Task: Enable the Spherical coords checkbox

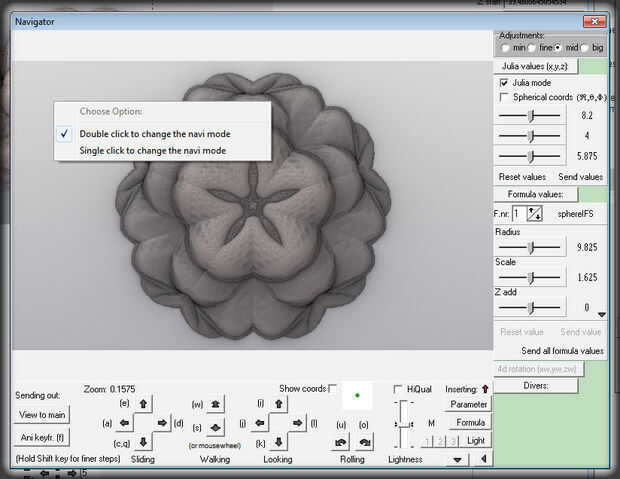Action: click(x=504, y=97)
